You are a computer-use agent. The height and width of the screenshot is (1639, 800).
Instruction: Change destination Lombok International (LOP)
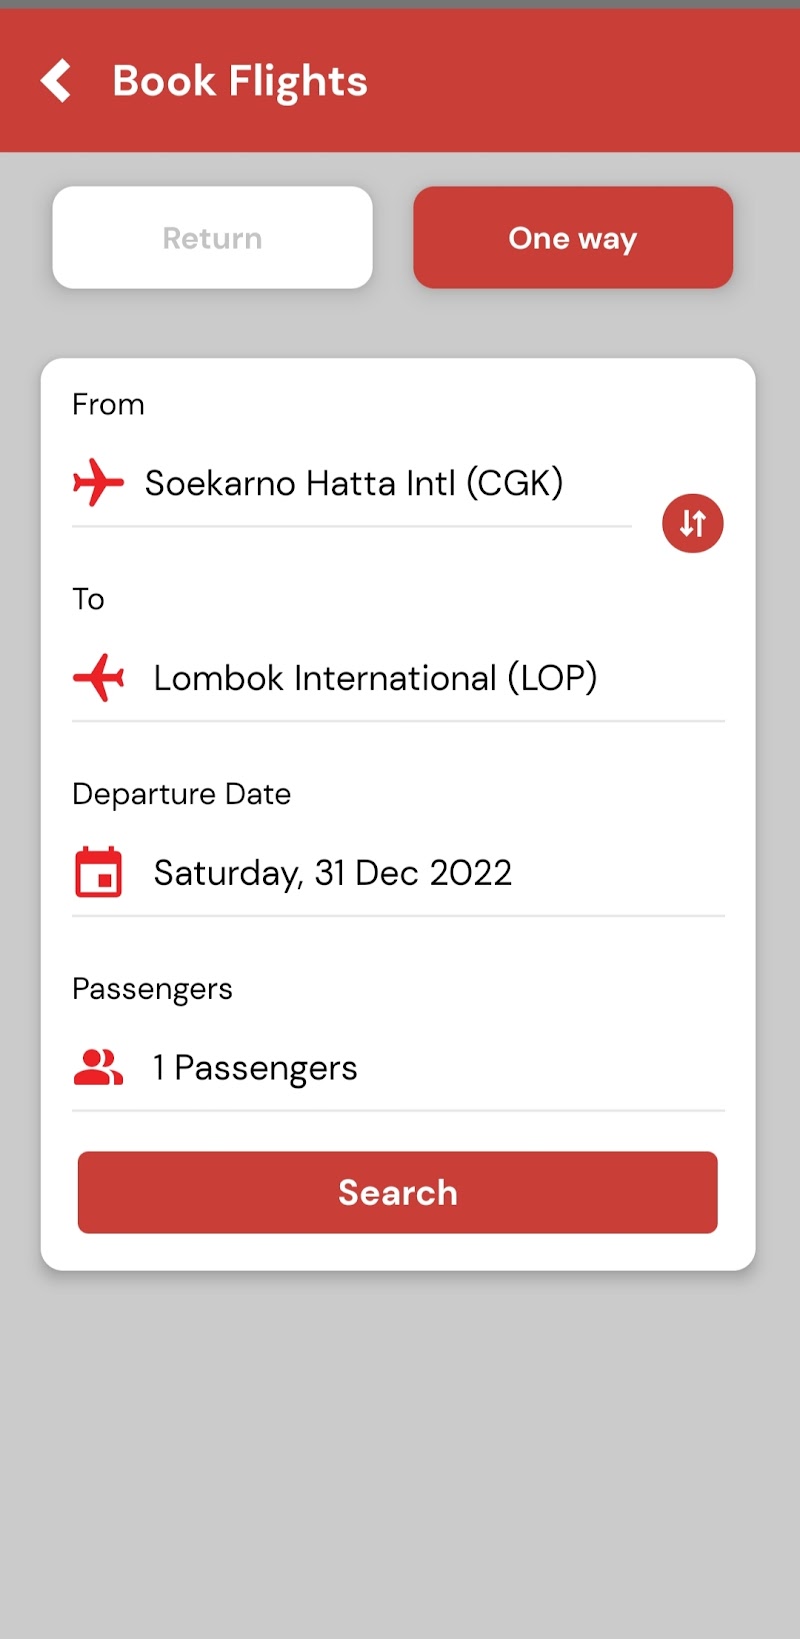click(x=375, y=678)
